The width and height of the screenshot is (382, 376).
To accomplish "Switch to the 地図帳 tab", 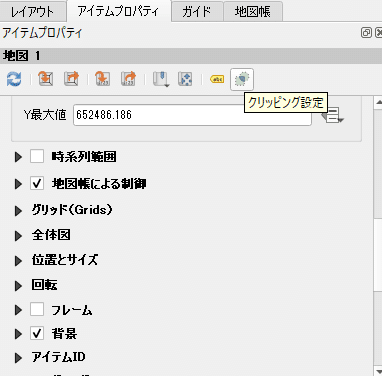I will click(253, 12).
